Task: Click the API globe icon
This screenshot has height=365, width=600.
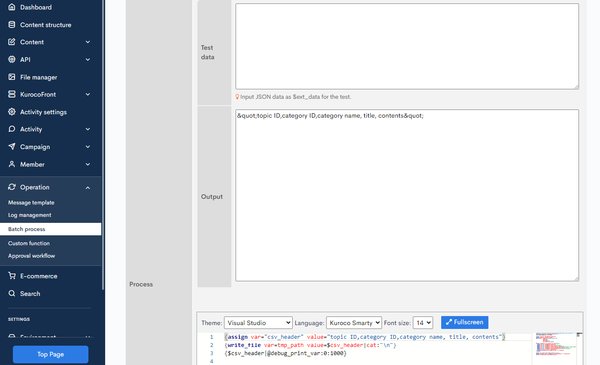Action: tap(12, 59)
